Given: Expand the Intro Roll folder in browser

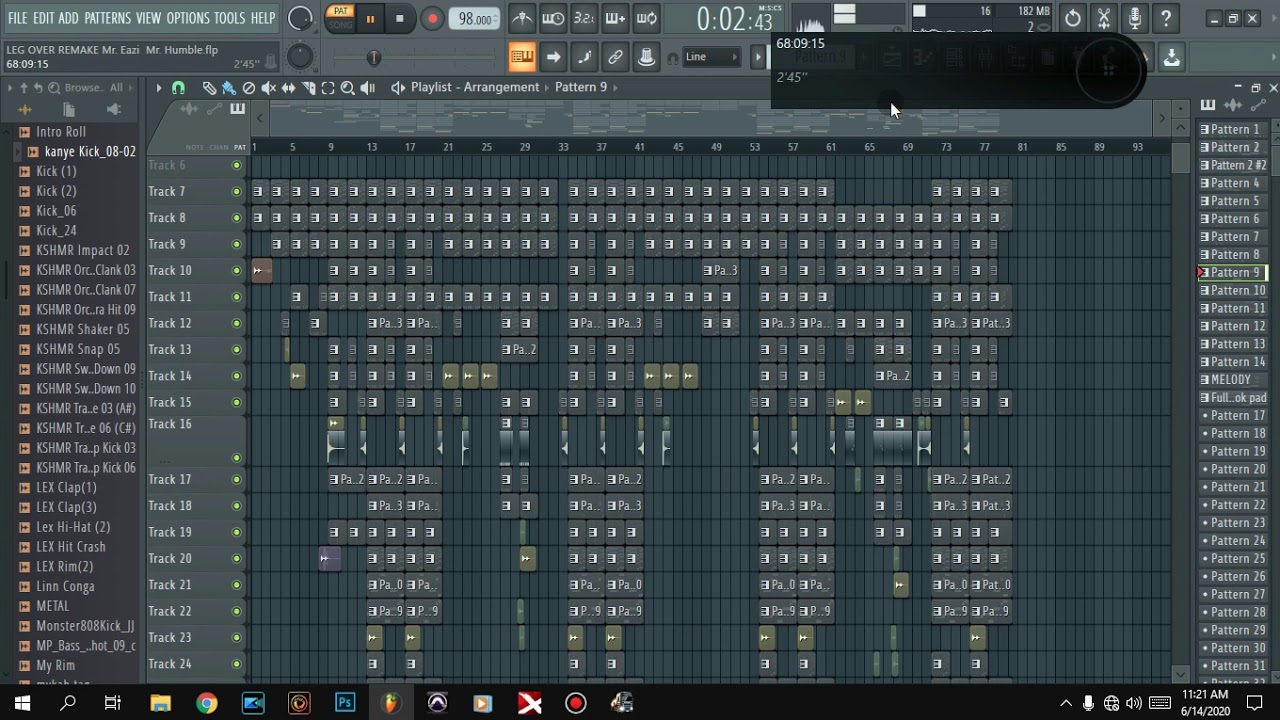Looking at the screenshot, I should [x=61, y=132].
